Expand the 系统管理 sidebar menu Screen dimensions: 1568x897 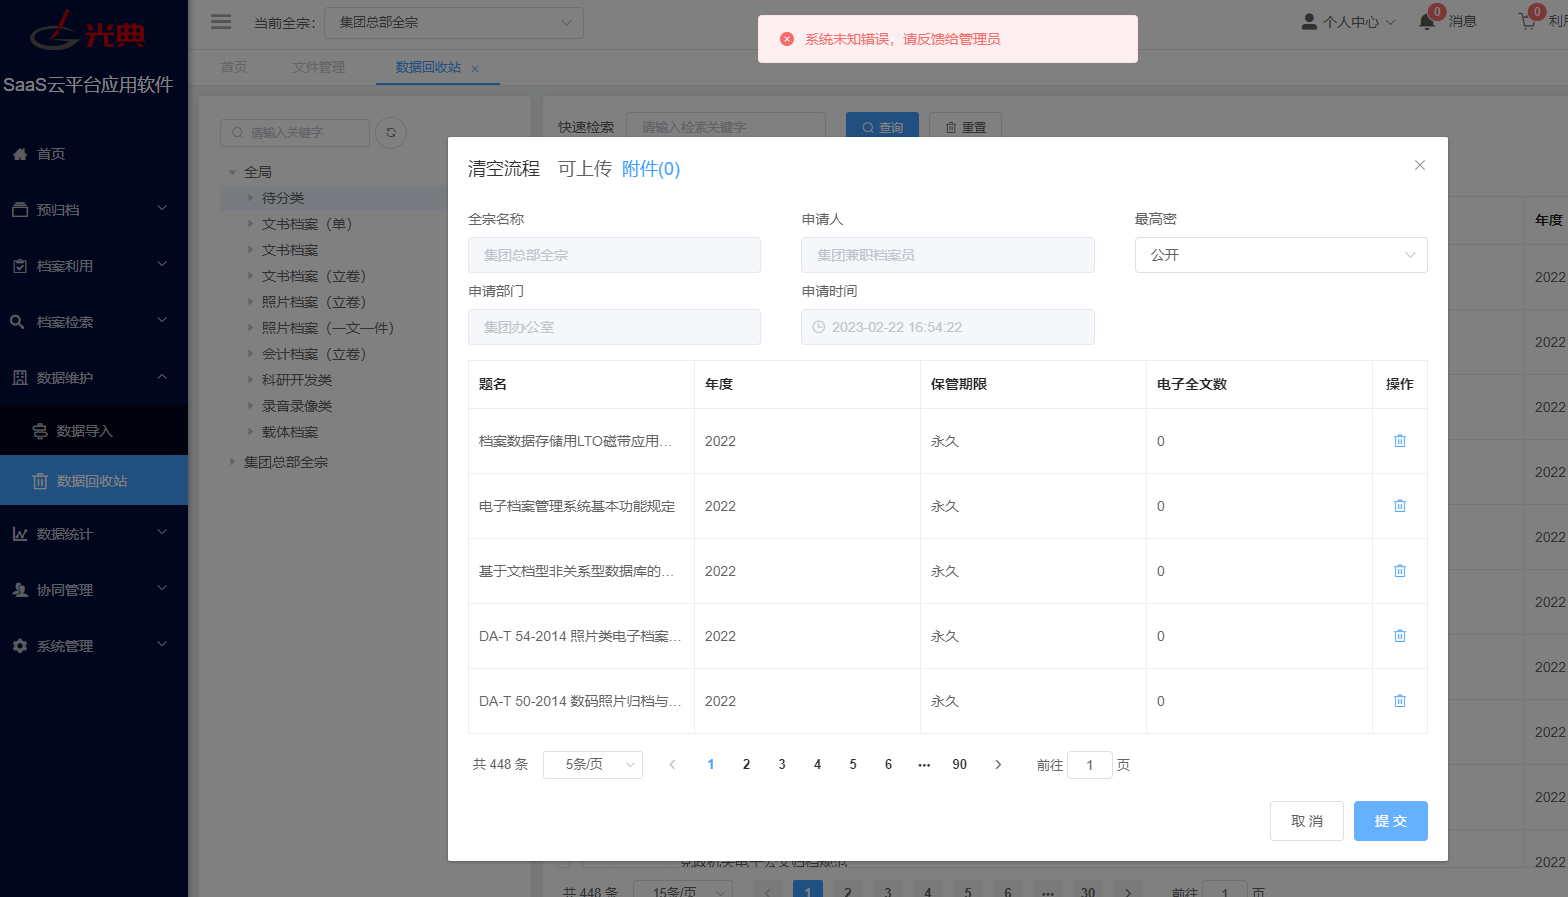tap(94, 646)
